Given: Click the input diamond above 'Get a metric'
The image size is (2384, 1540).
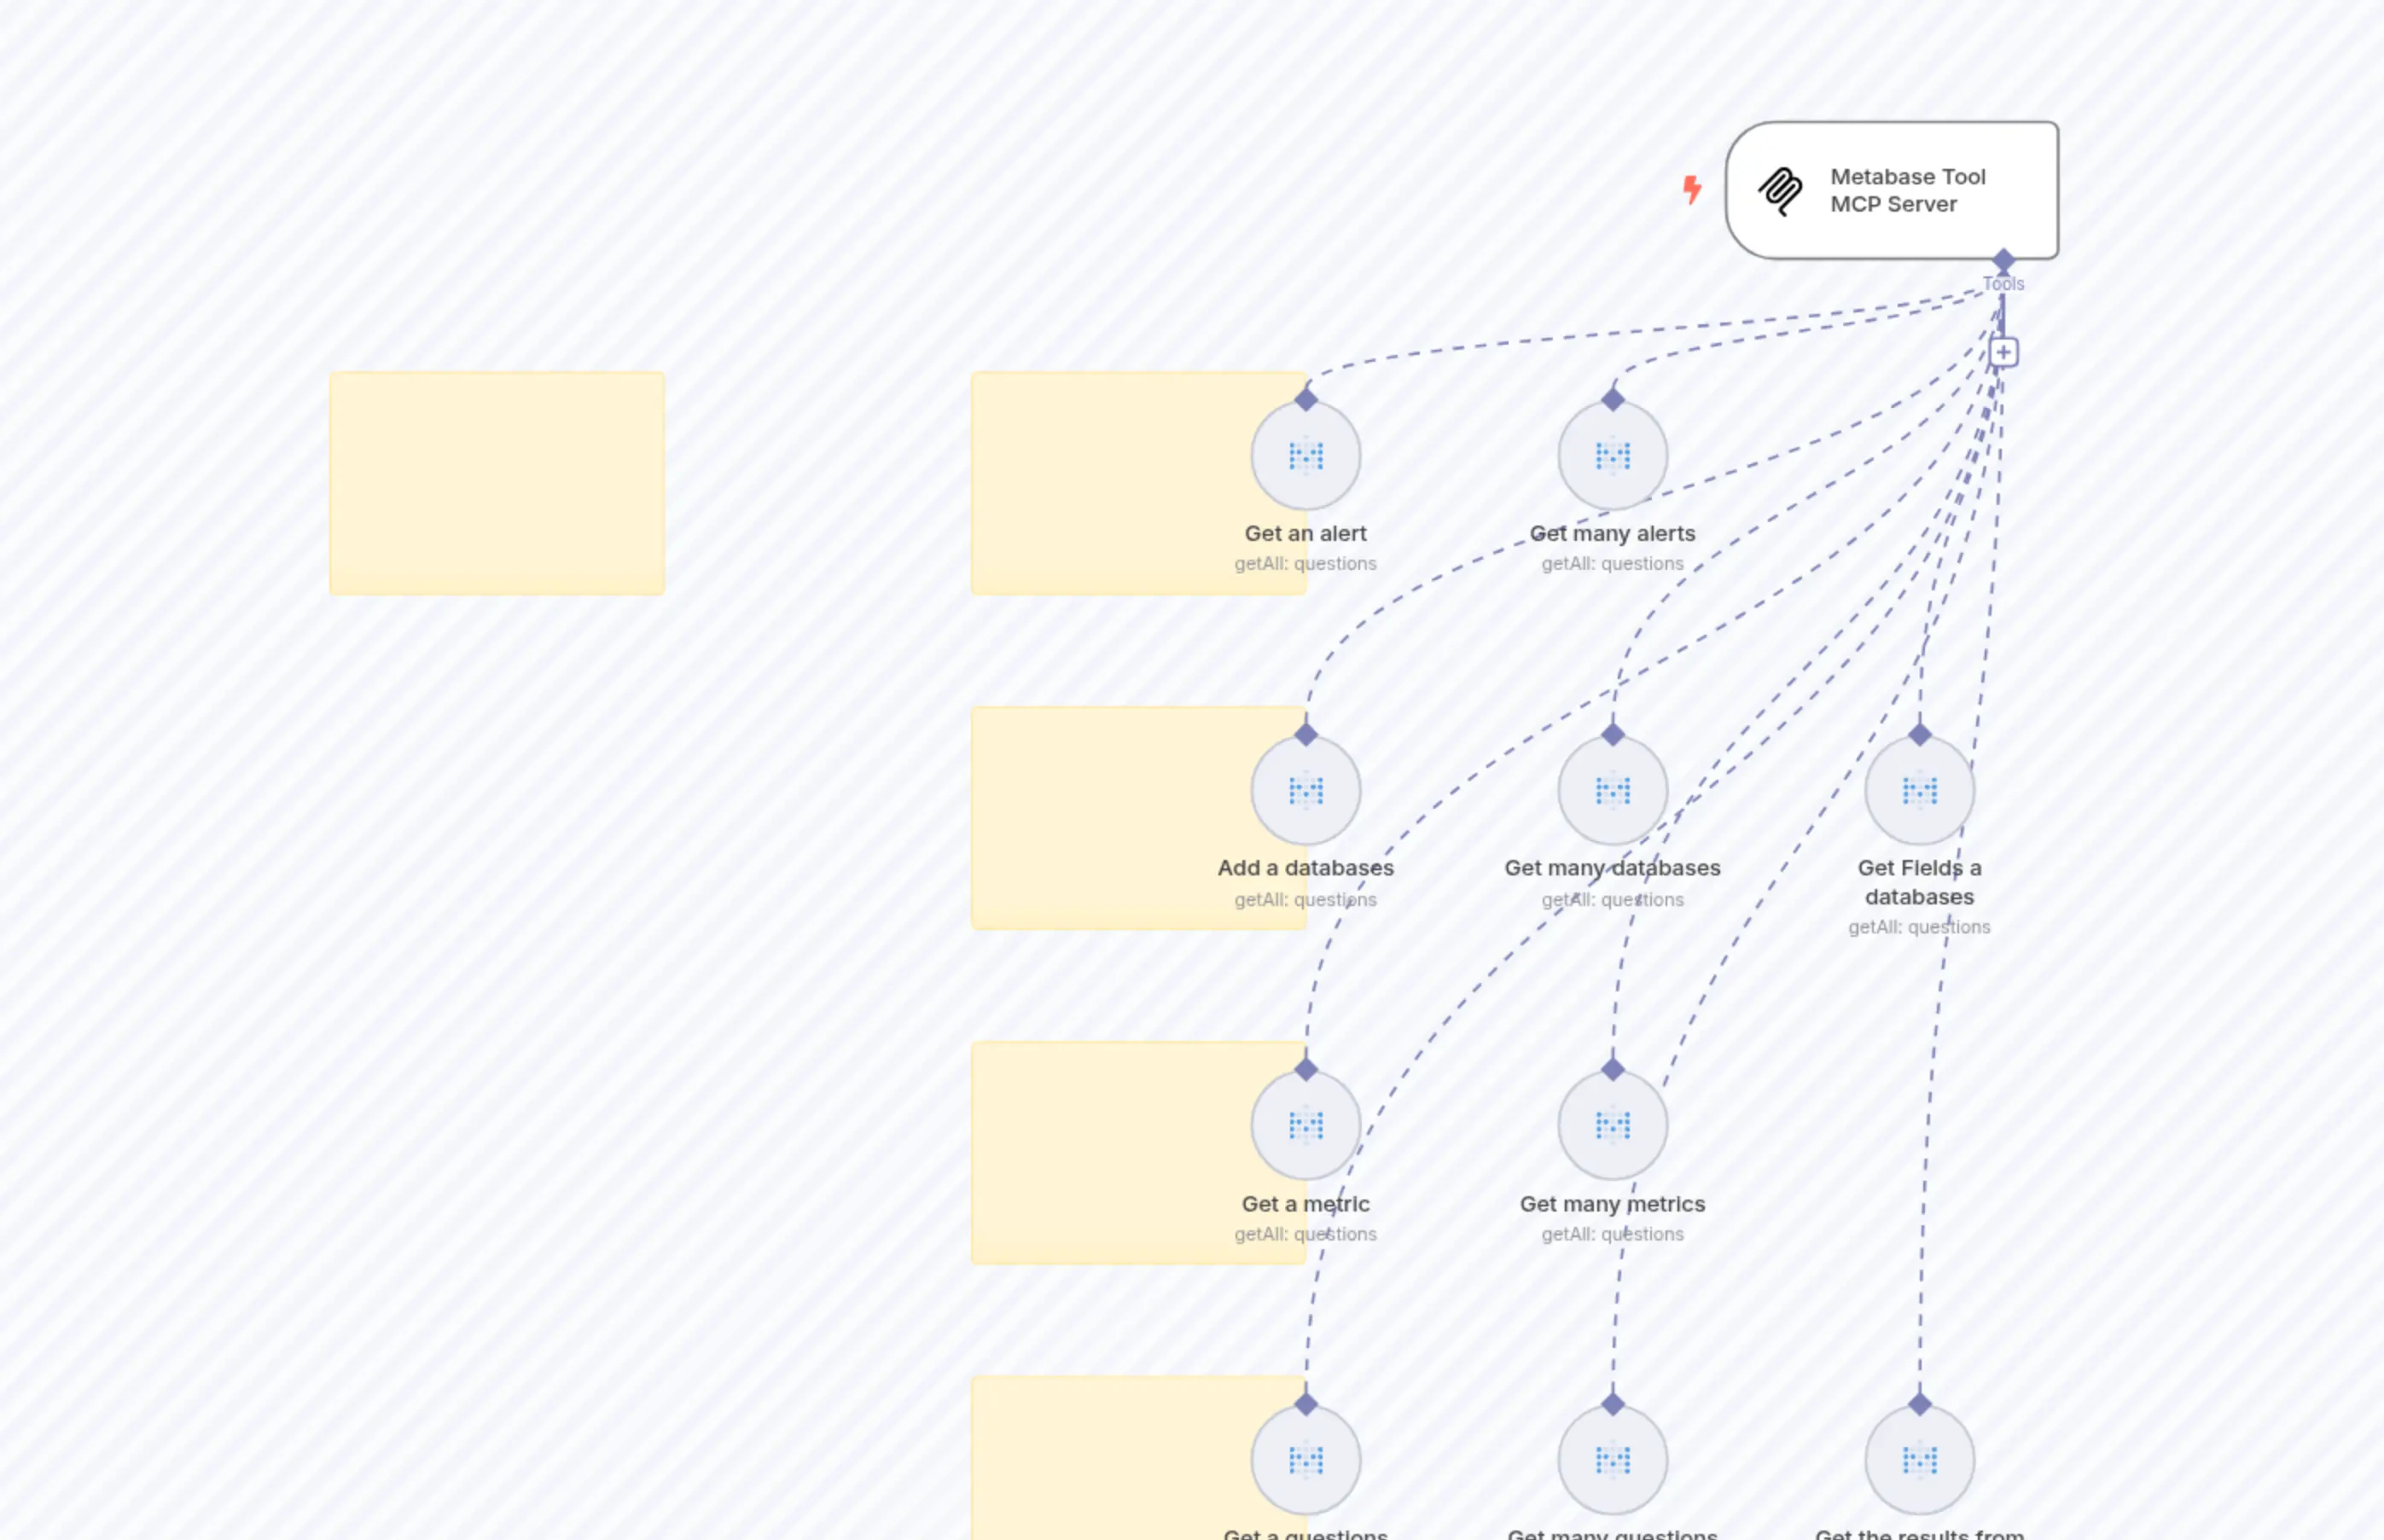Looking at the screenshot, I should click(1306, 1068).
